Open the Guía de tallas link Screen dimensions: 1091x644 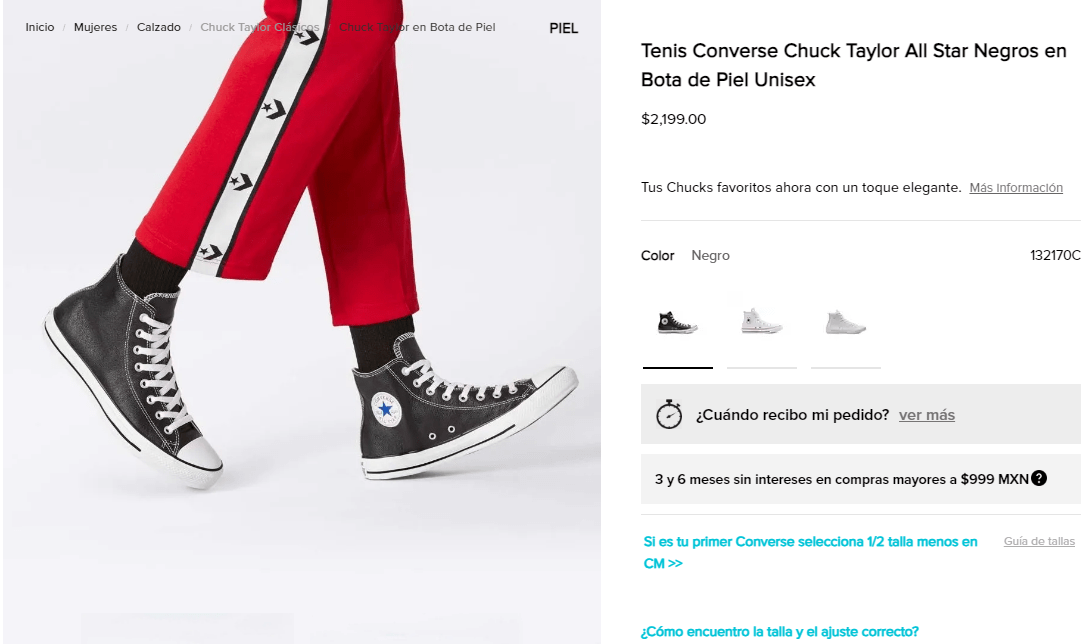1039,541
